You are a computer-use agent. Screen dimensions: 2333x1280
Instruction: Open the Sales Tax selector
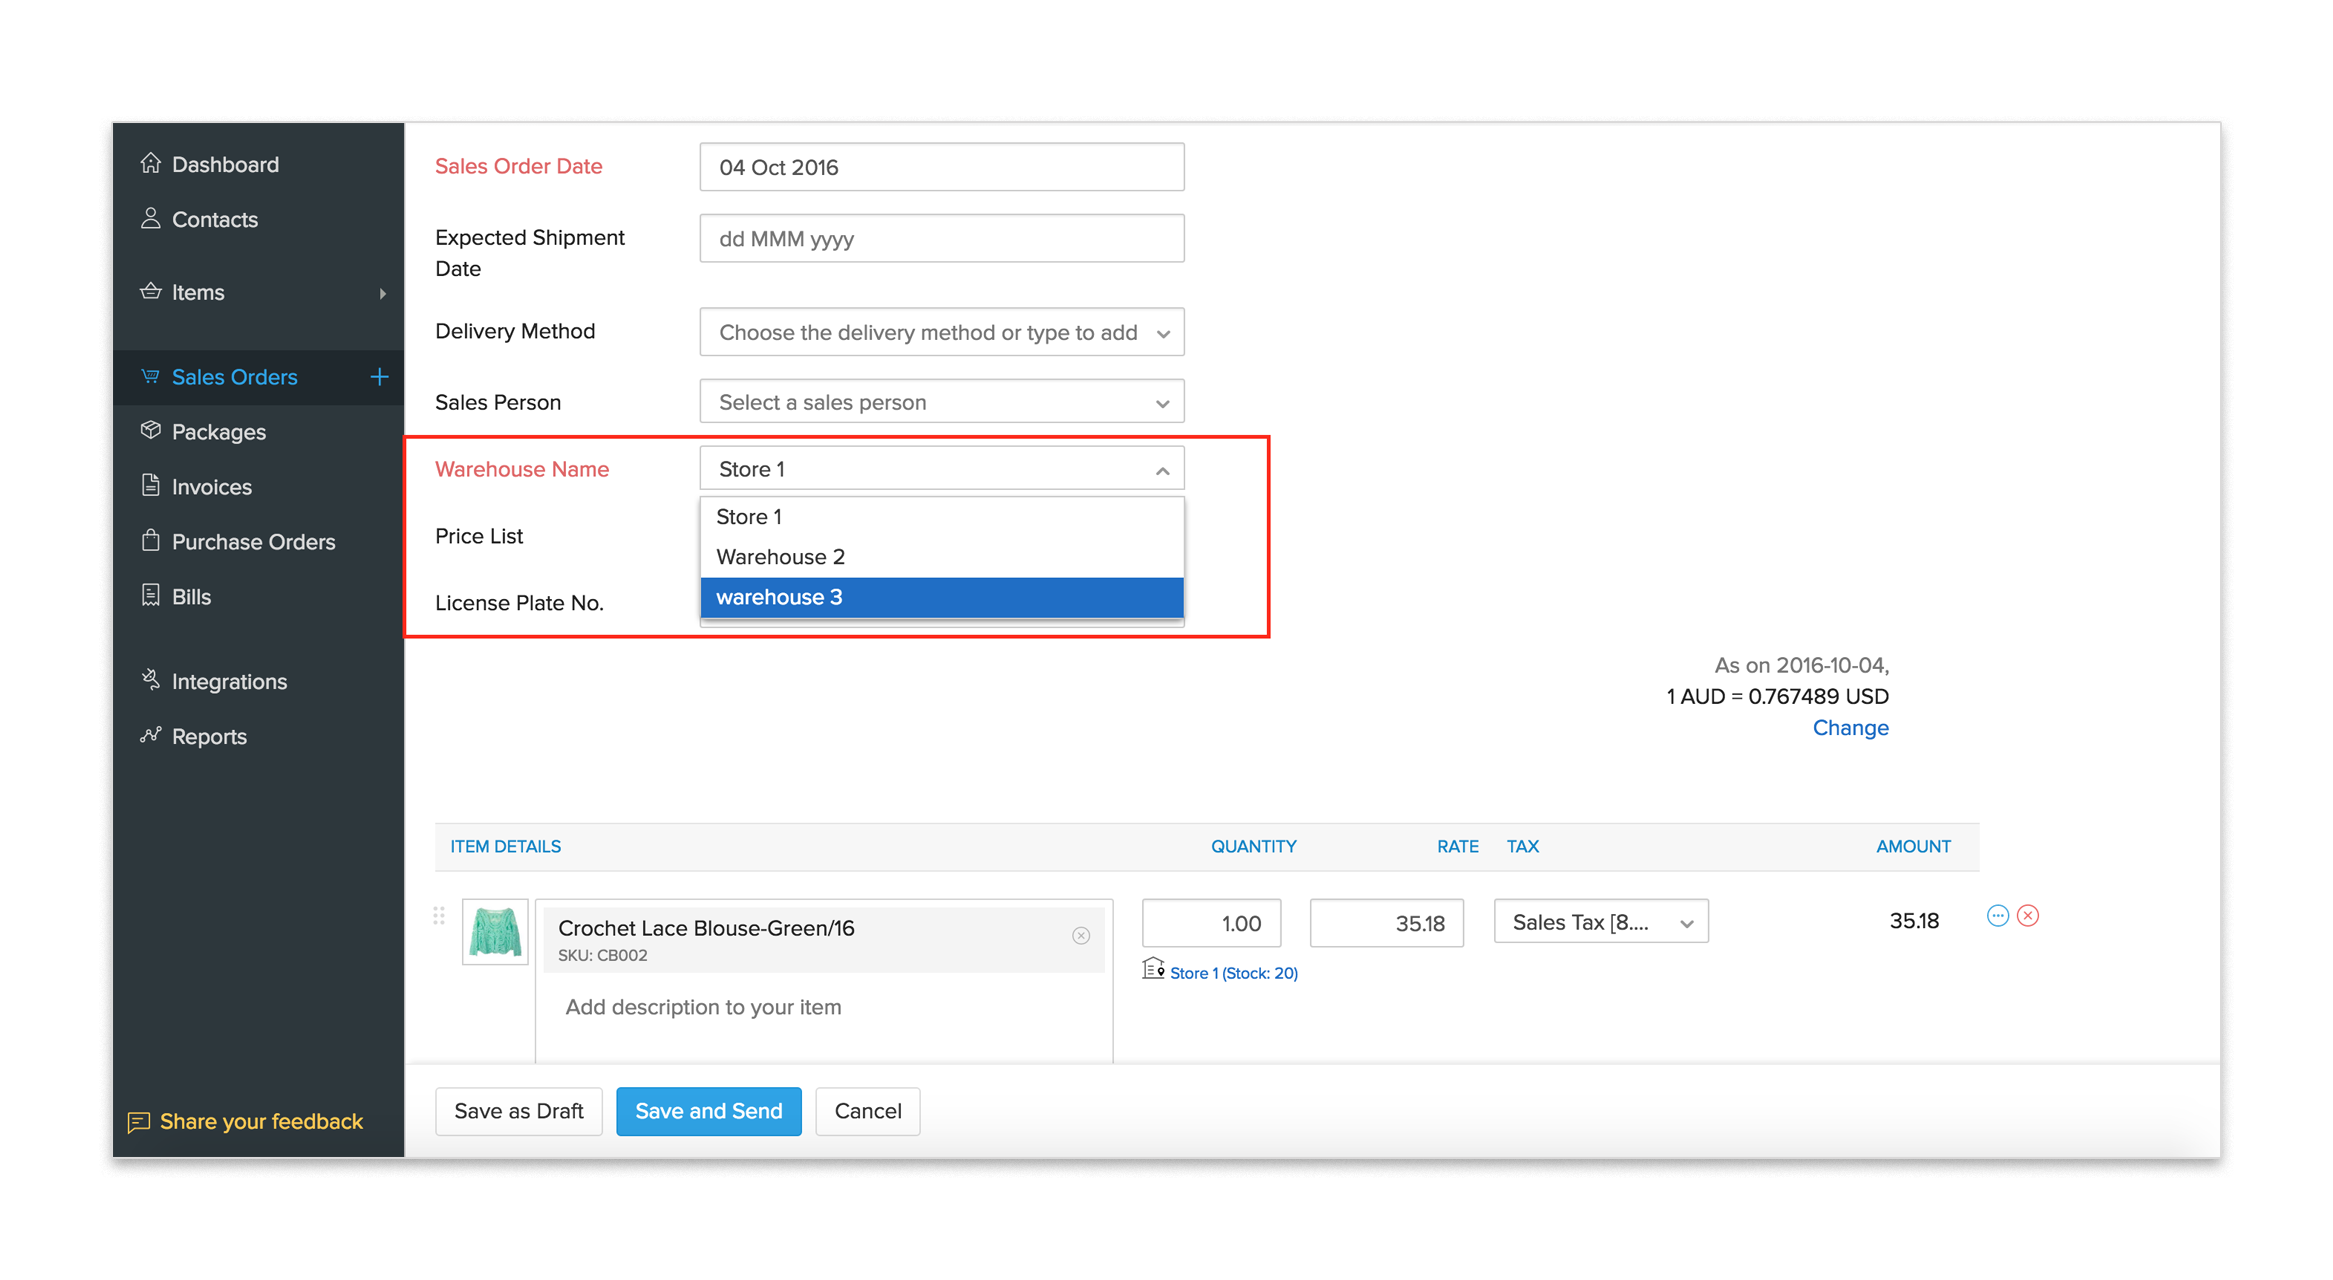(x=1599, y=921)
